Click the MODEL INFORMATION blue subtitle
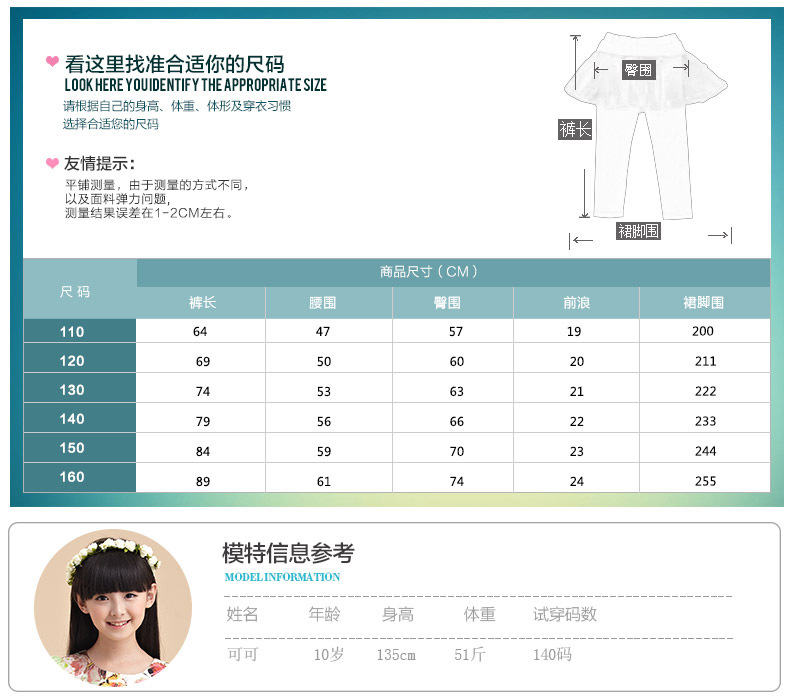790x699 pixels. (282, 577)
